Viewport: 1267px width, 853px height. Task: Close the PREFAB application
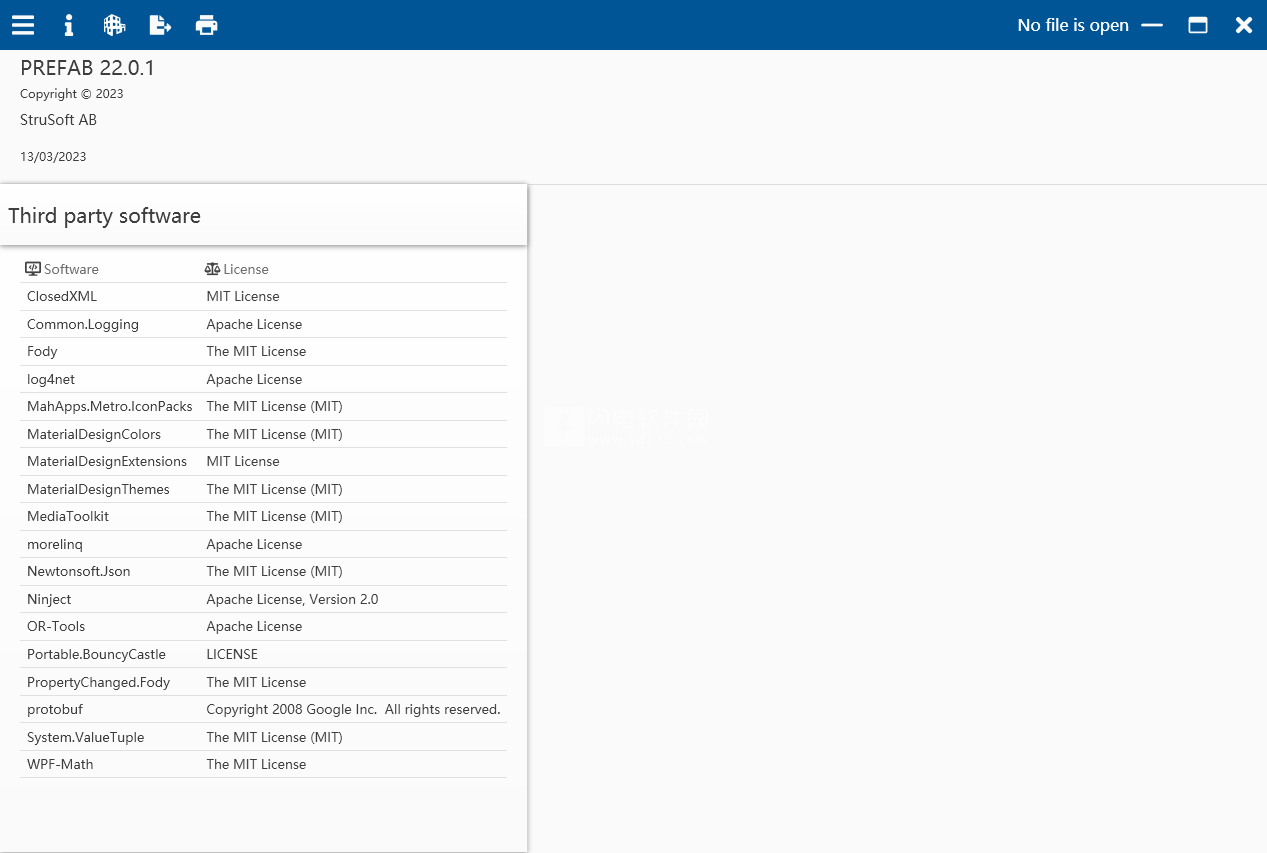1243,25
